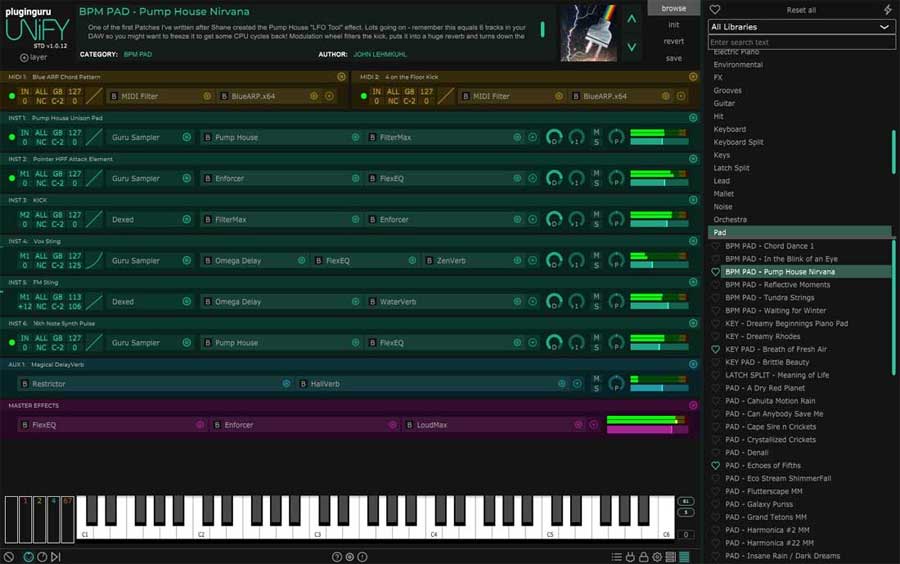
Task: Click the patch artwork thumbnail
Action: point(588,33)
